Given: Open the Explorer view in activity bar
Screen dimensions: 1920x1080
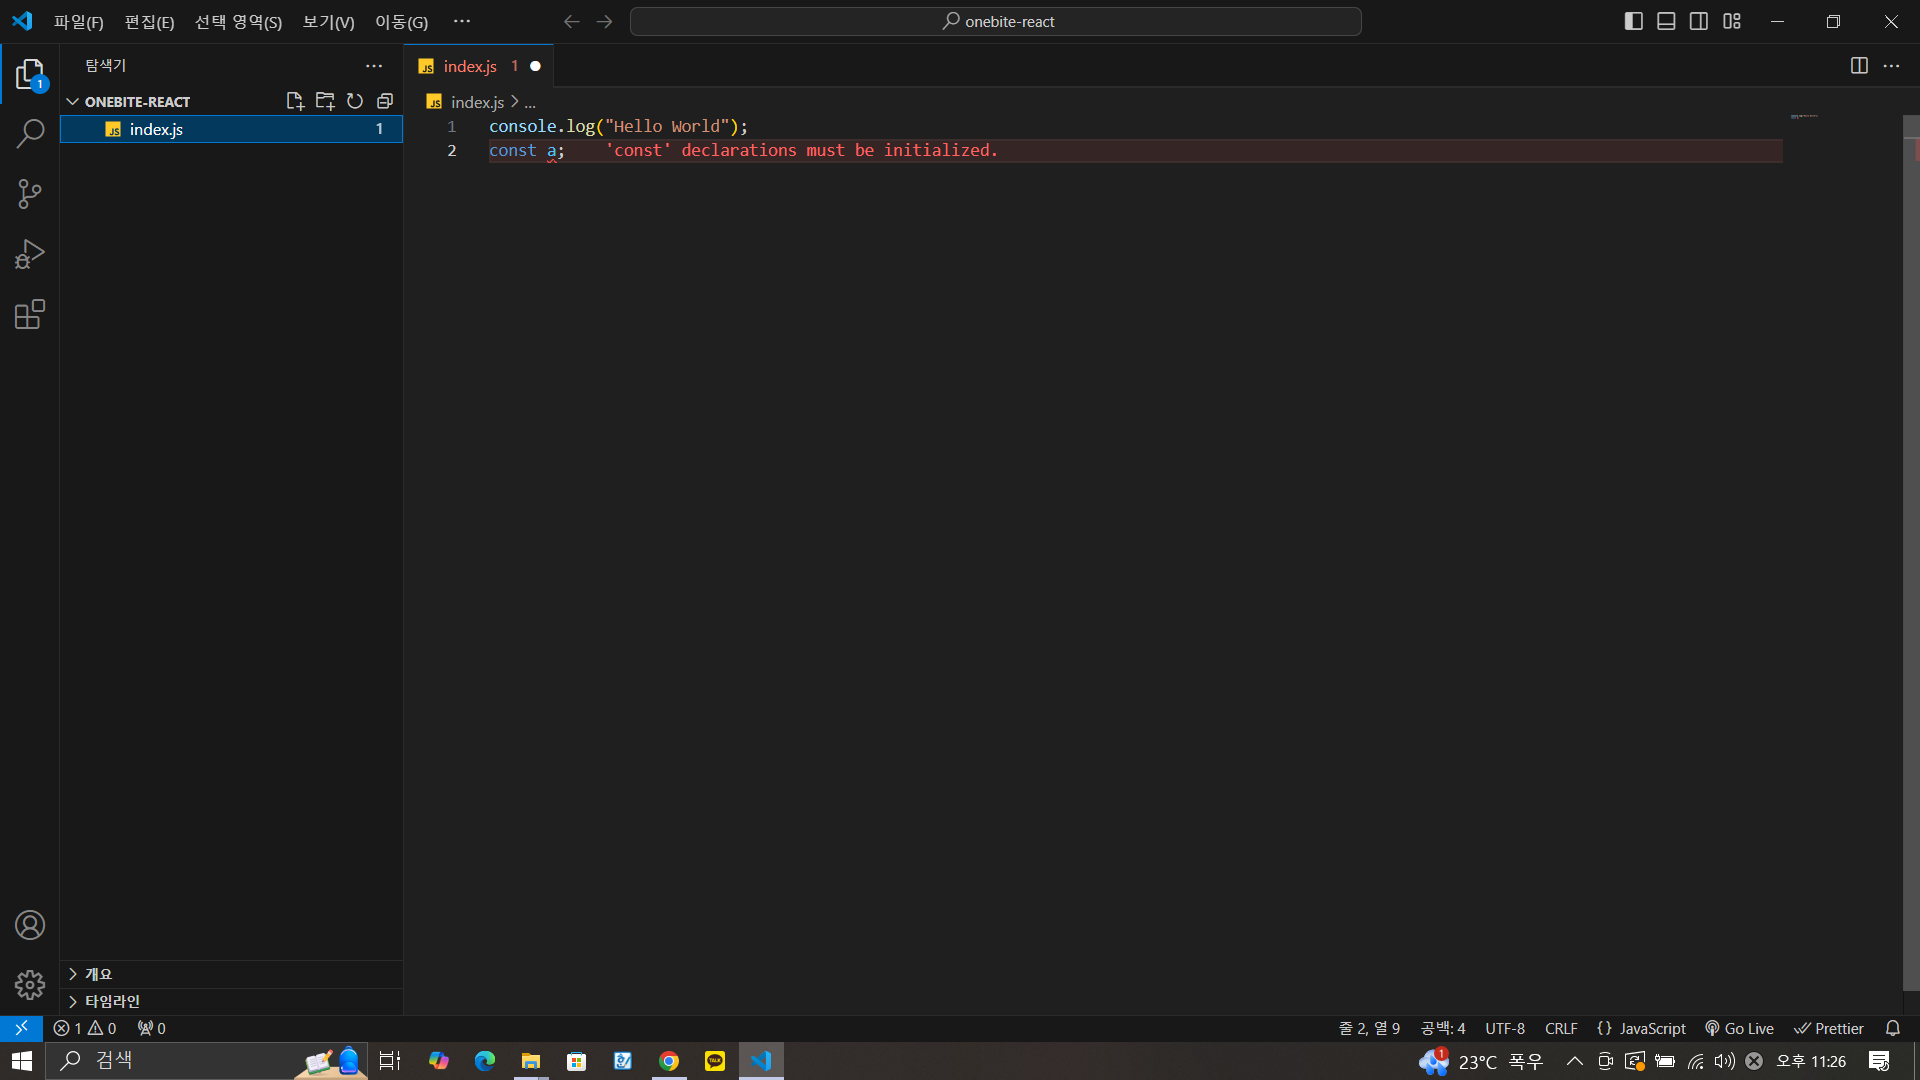Looking at the screenshot, I should click(x=30, y=75).
